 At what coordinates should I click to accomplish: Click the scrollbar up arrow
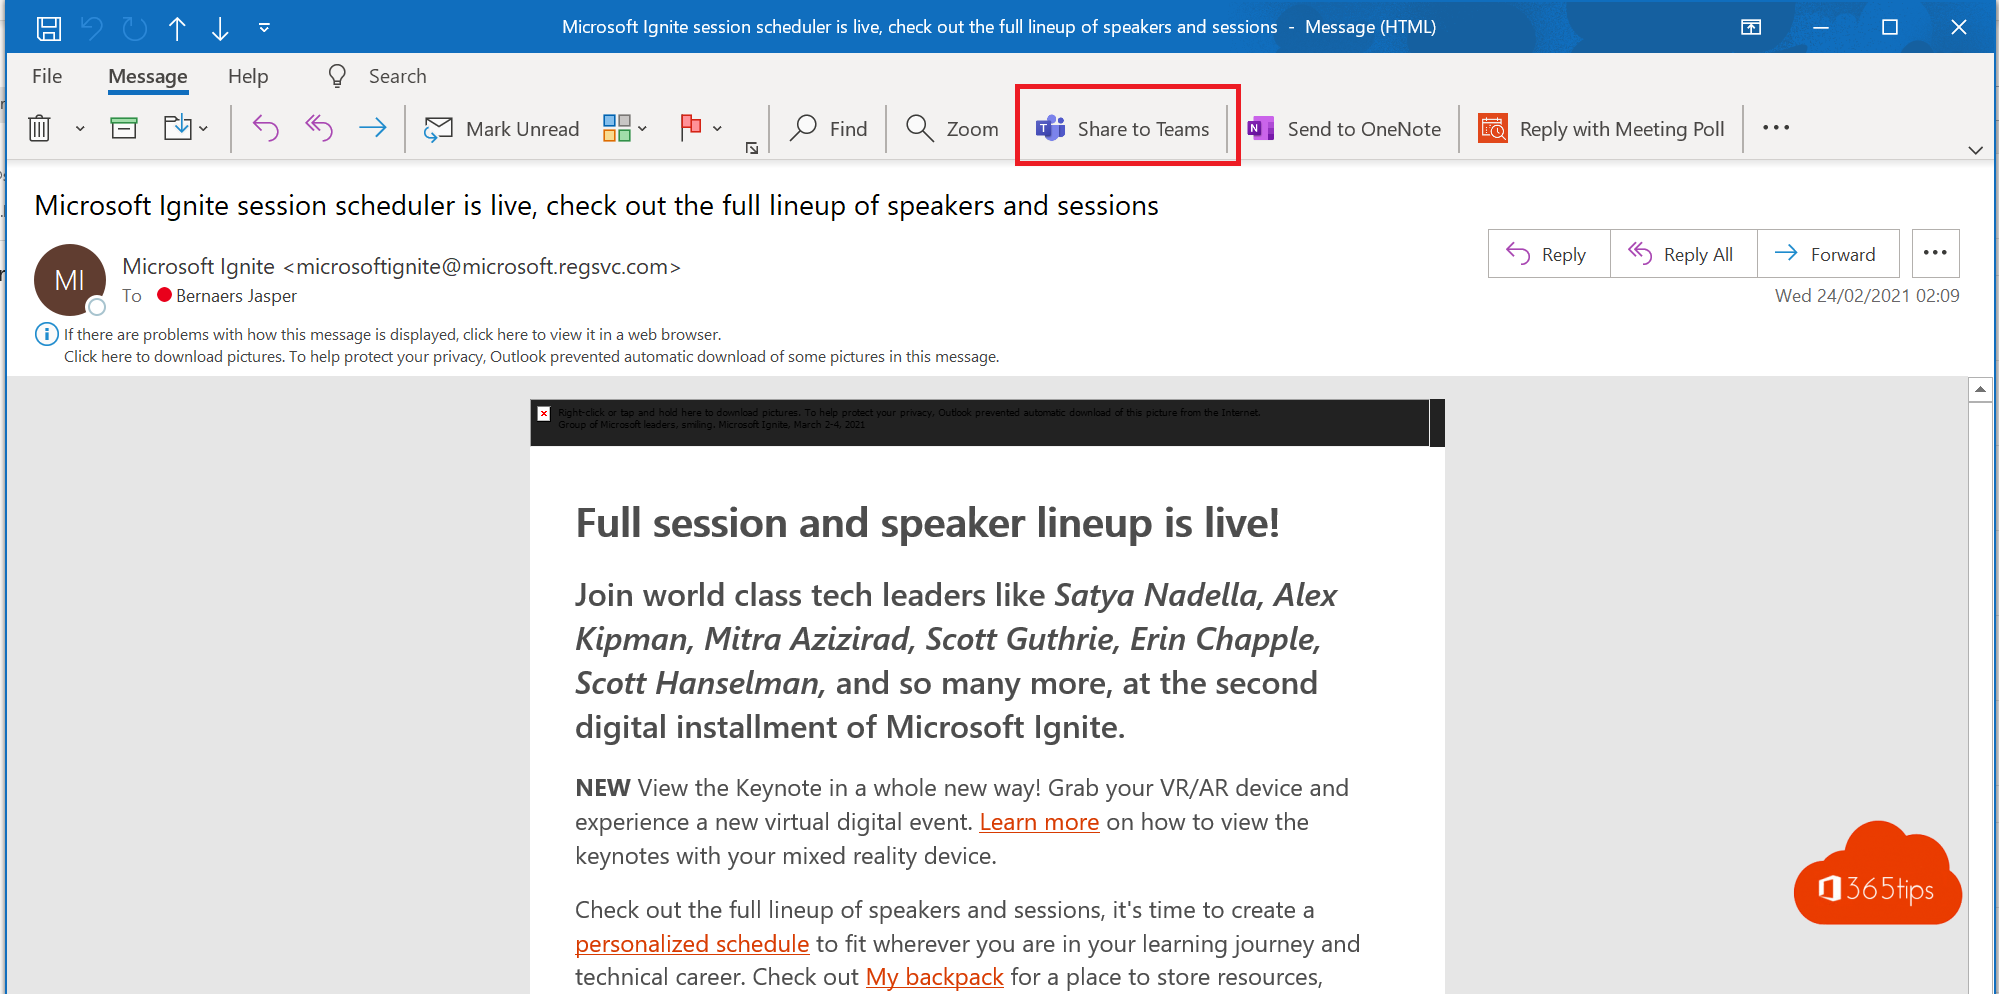pyautogui.click(x=1979, y=389)
